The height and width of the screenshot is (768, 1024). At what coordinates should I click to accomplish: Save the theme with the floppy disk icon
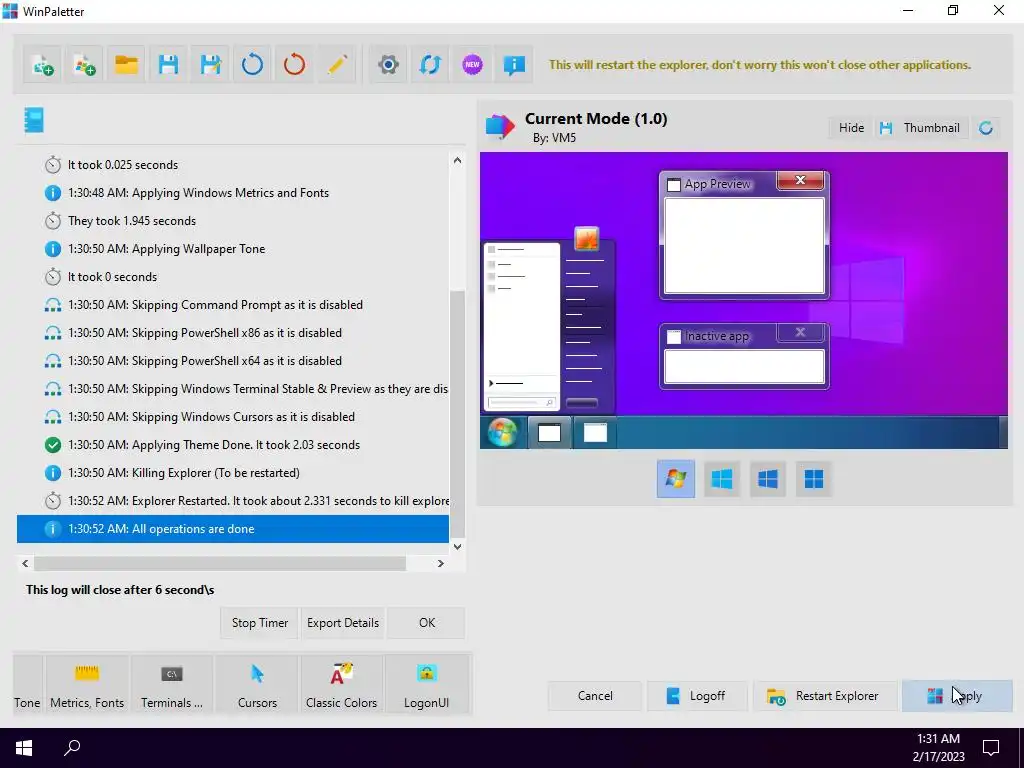pos(168,65)
